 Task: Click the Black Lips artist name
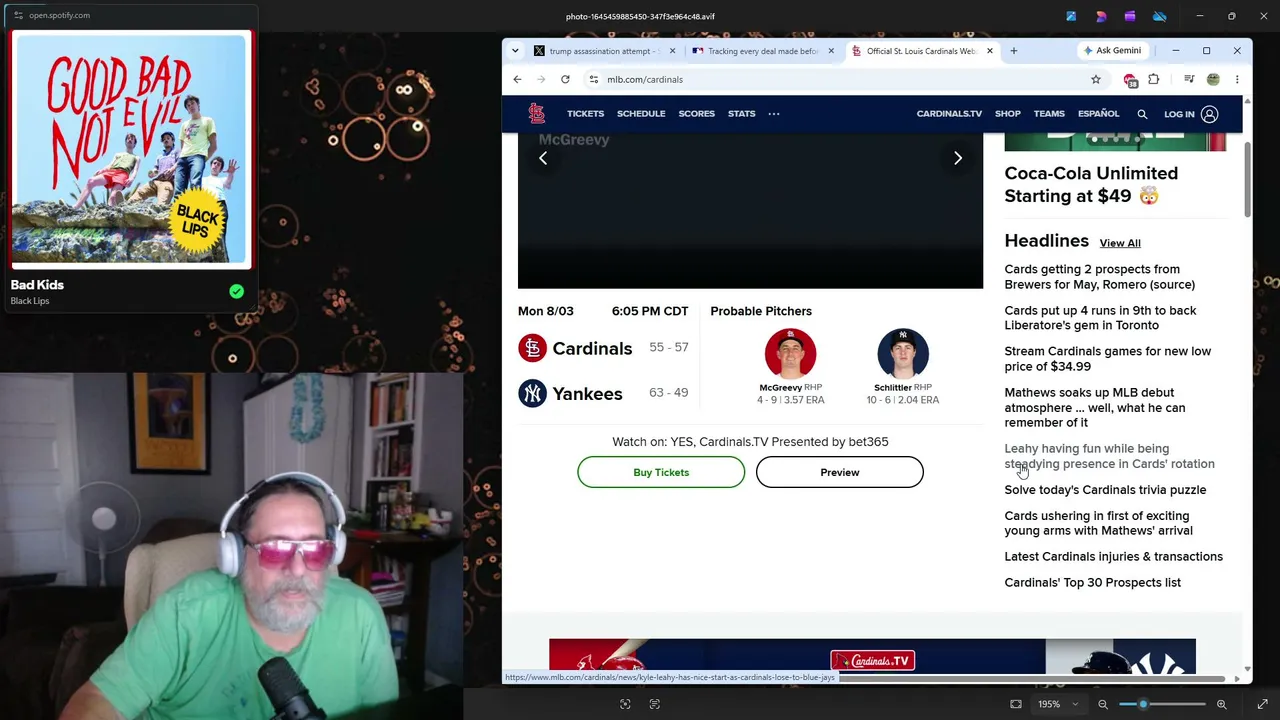(30, 301)
